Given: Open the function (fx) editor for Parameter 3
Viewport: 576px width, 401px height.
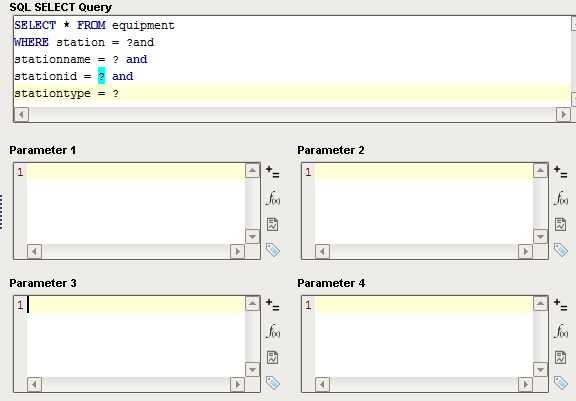Looking at the screenshot, I should [x=273, y=331].
